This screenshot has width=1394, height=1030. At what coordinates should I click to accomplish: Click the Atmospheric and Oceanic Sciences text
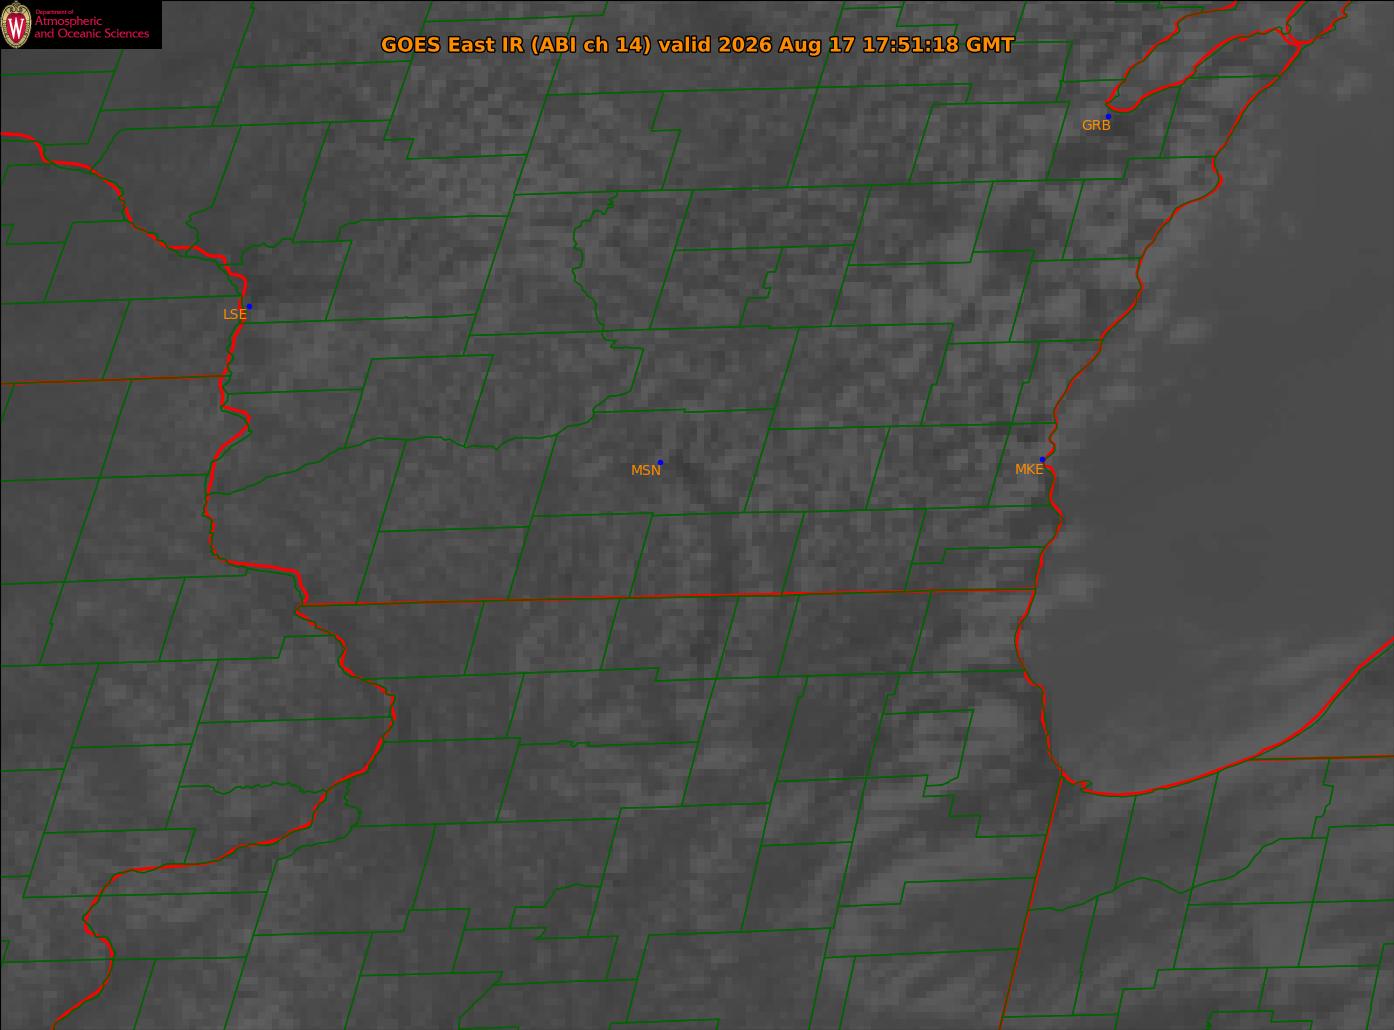pyautogui.click(x=92, y=28)
